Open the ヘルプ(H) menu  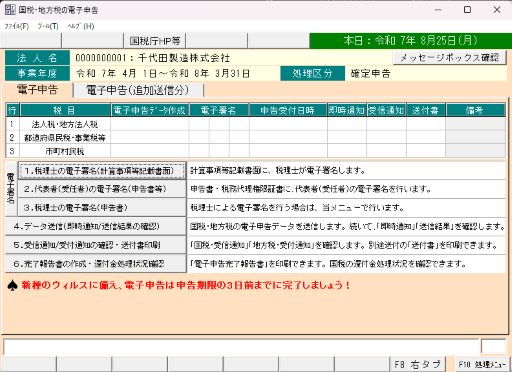[81, 26]
